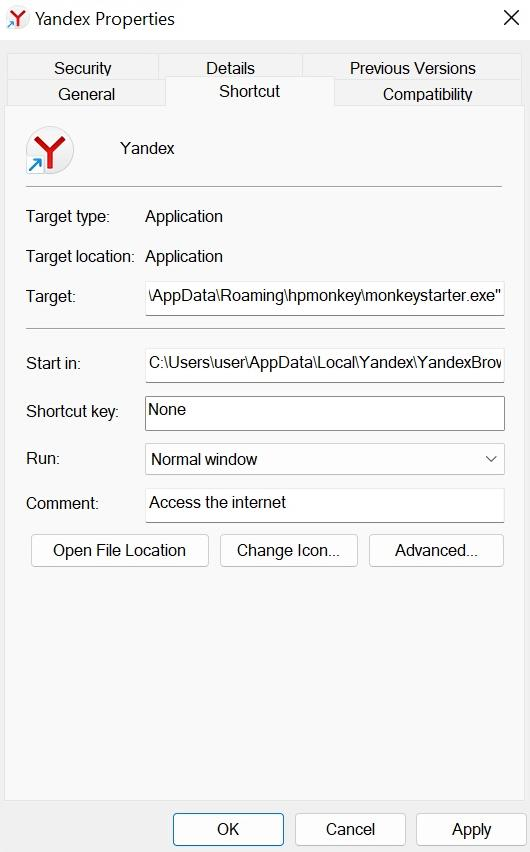This screenshot has height=852, width=530.
Task: Confirm changes with the OK button
Action: pos(228,829)
